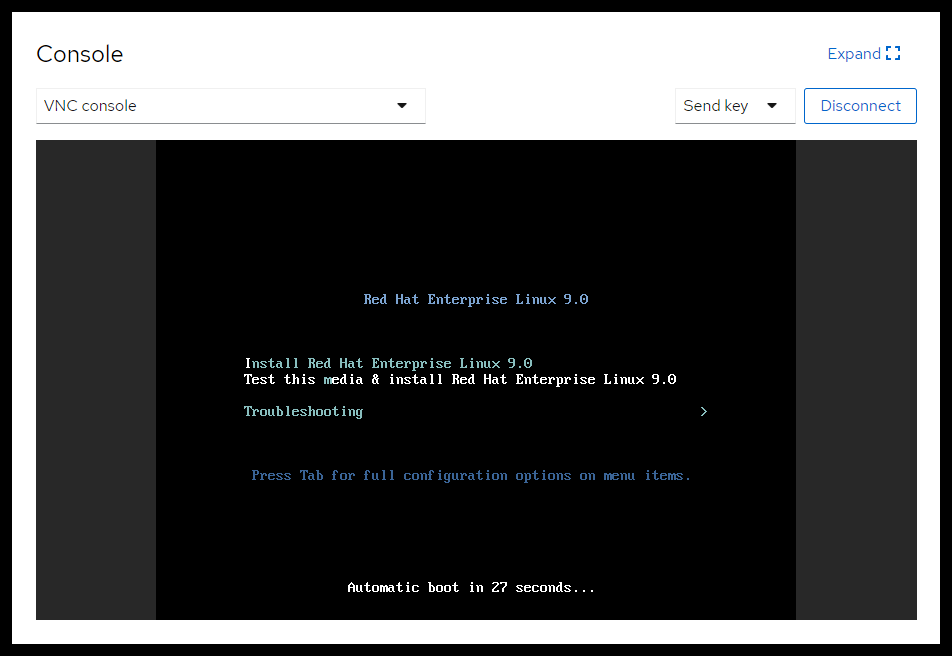
Task: Select the Troubleshooting boot menu item
Action: 303,412
